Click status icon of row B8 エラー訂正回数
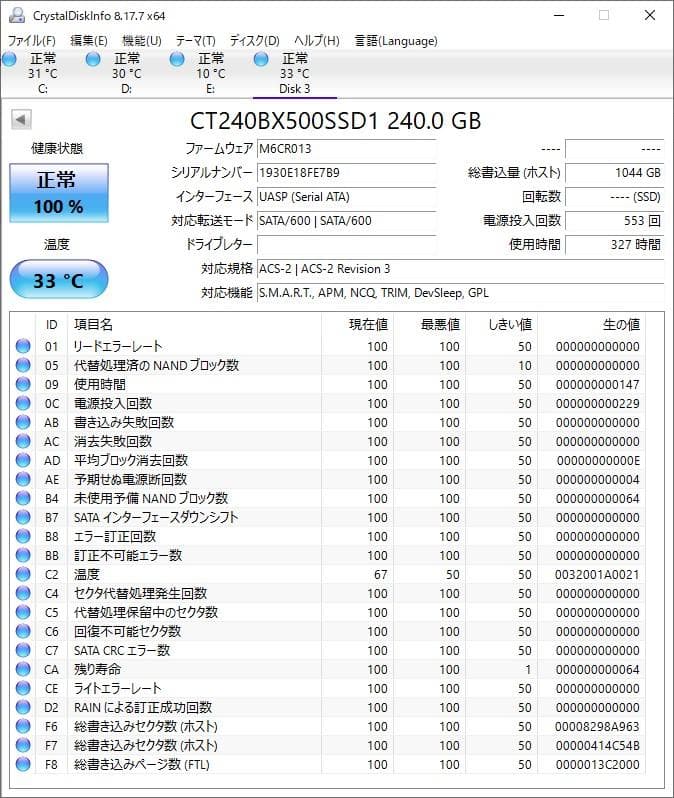 pos(23,536)
